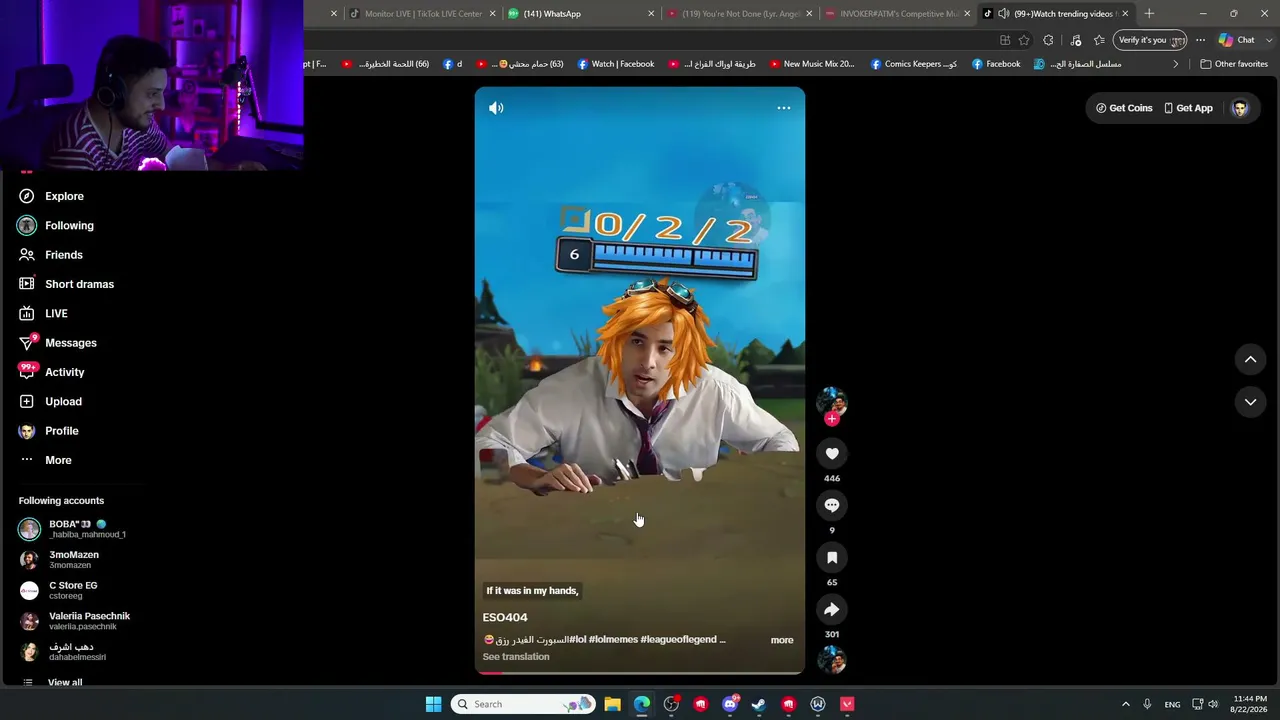Open the comments bubble on the video
The image size is (1280, 720).
(832, 506)
